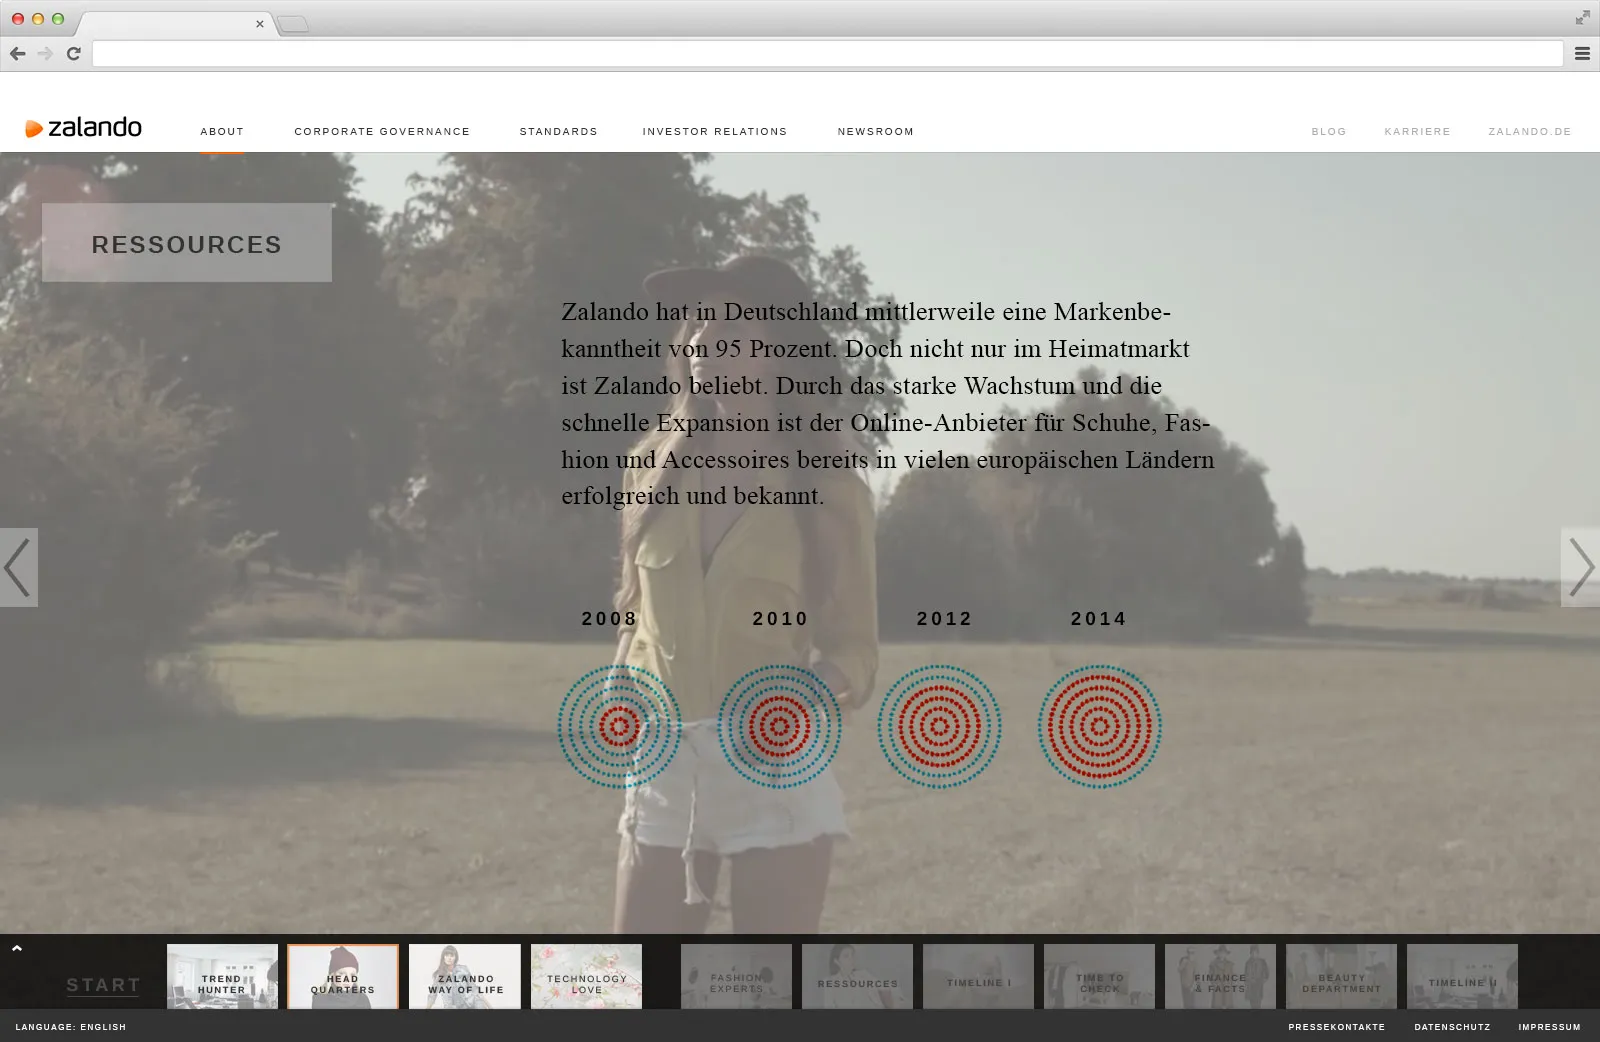Toggle fullscreen with the expand arrows icon
The height and width of the screenshot is (1042, 1600).
coord(1582,17)
